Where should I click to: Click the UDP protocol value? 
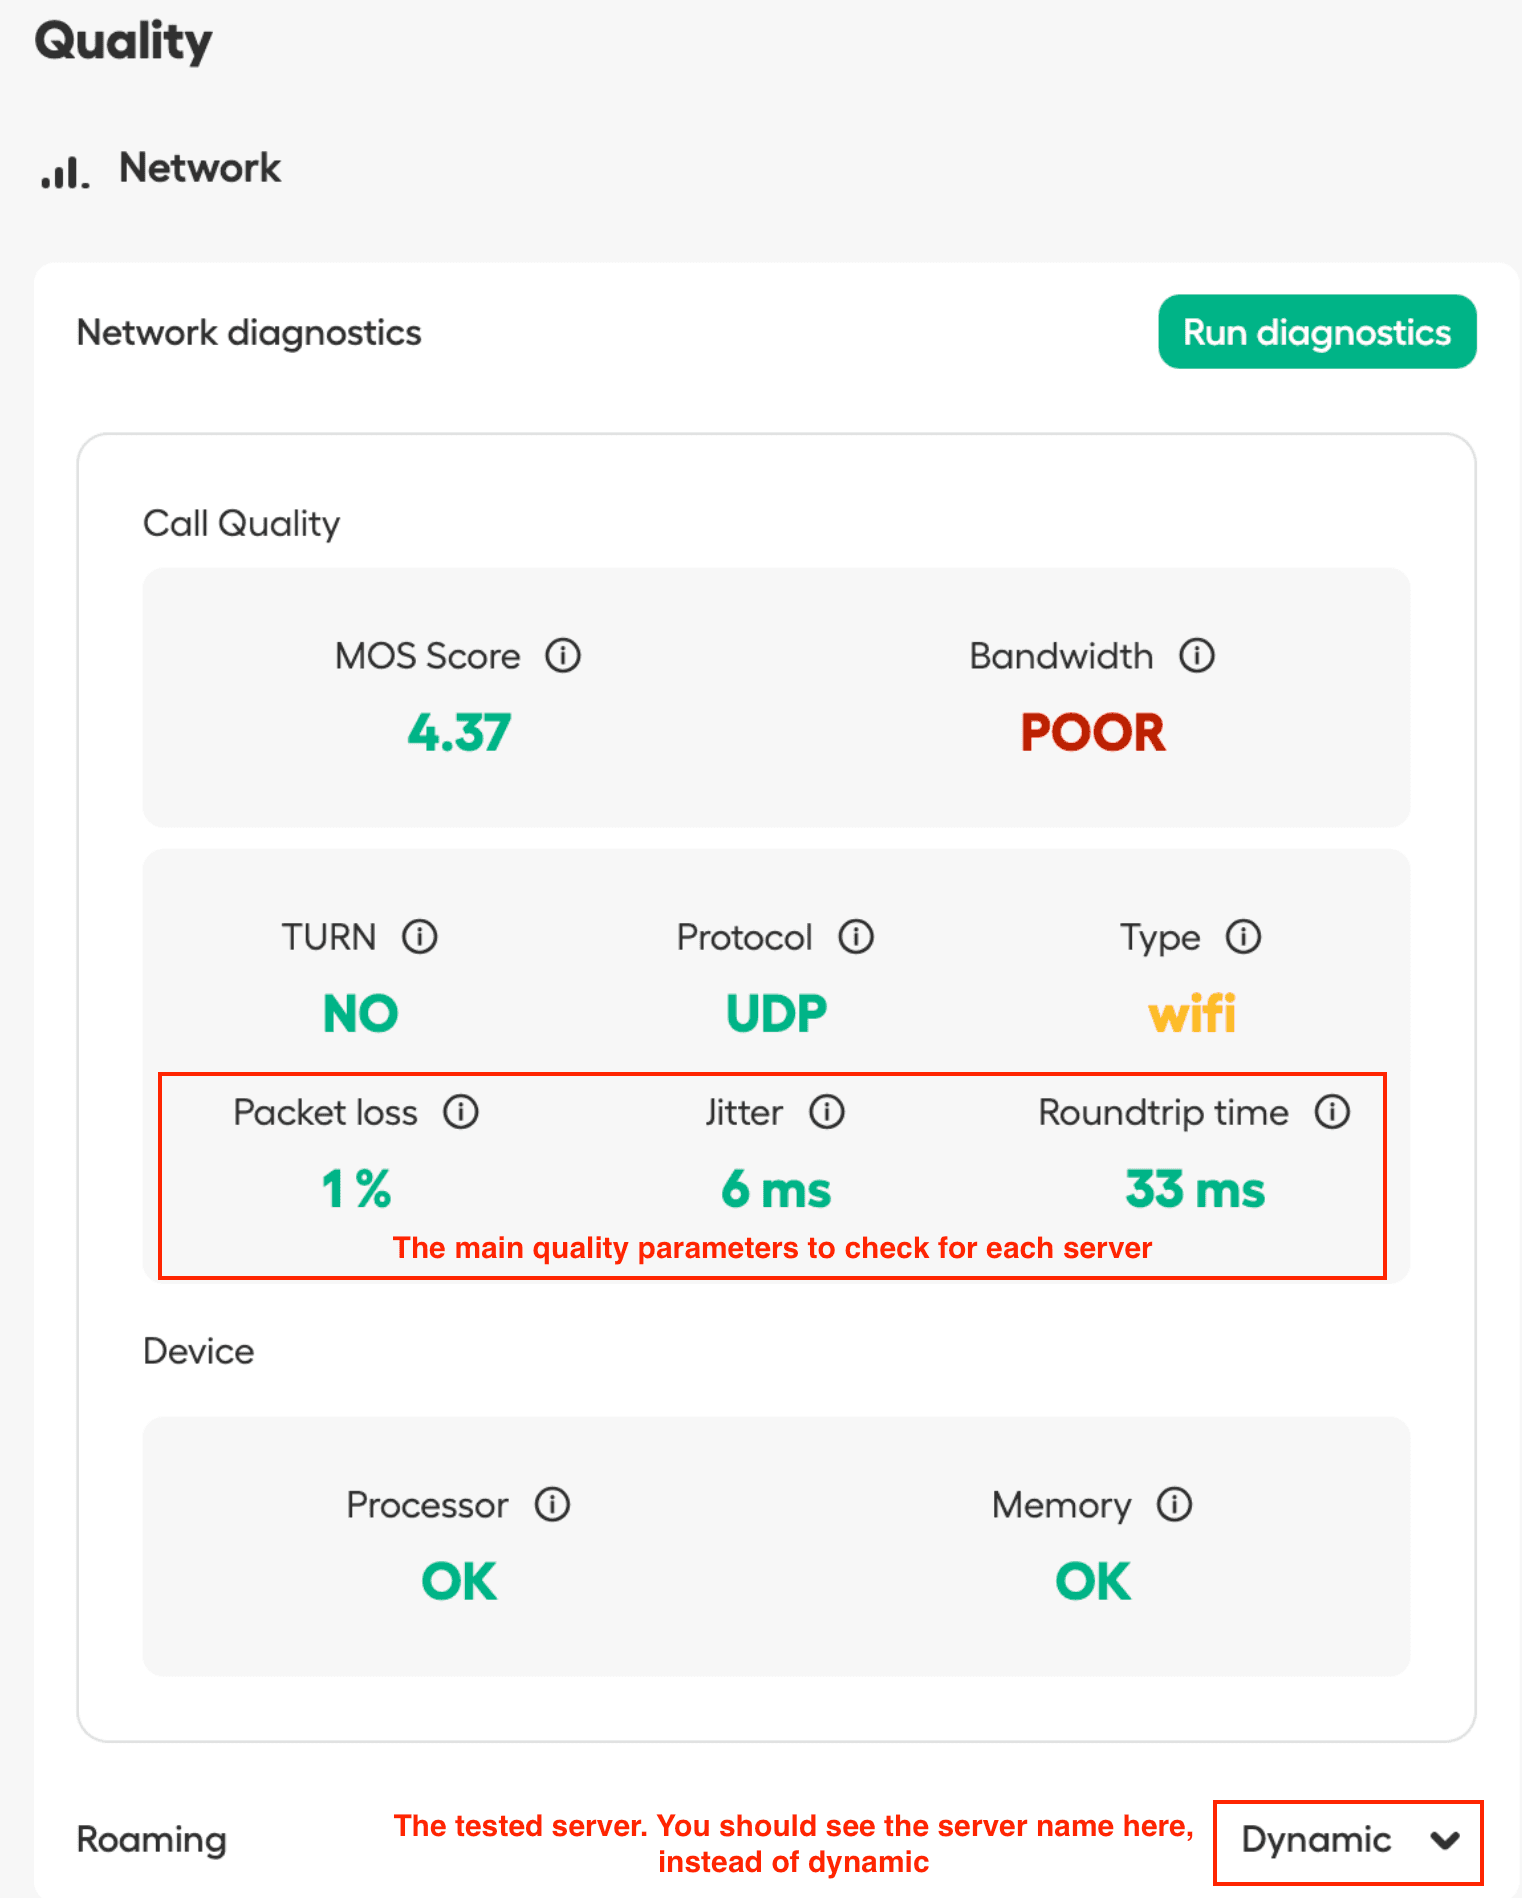[776, 1014]
